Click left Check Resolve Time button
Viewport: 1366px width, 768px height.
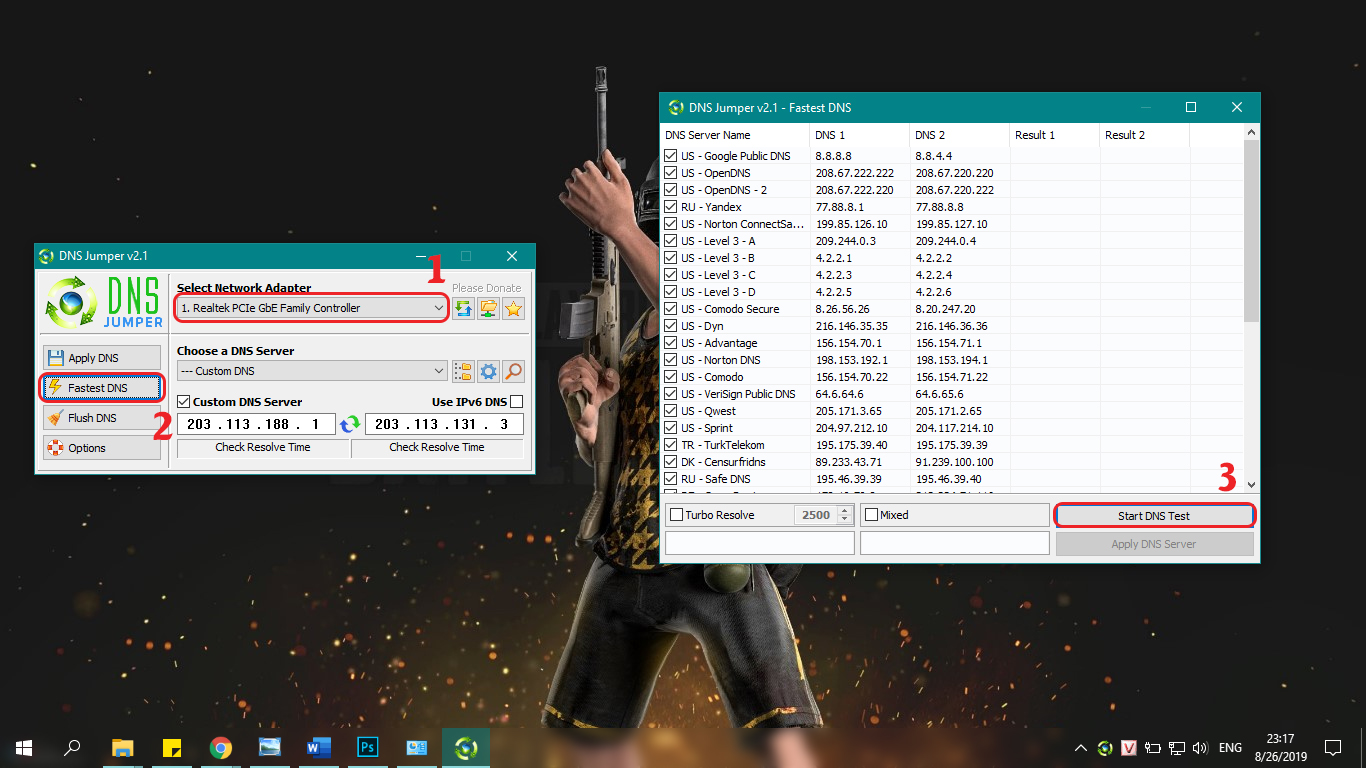pos(263,448)
